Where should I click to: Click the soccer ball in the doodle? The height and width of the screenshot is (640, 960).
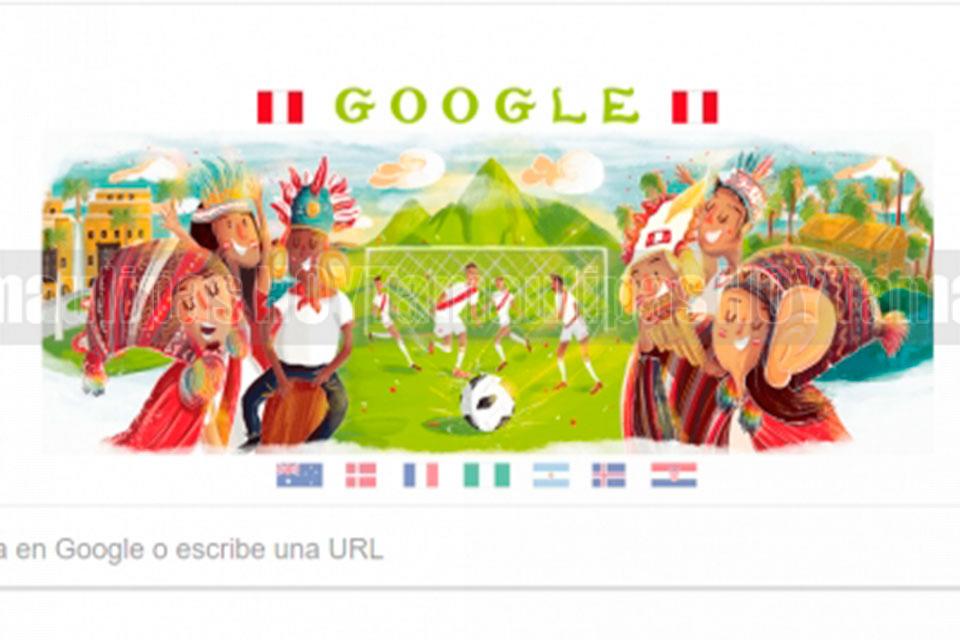(487, 402)
